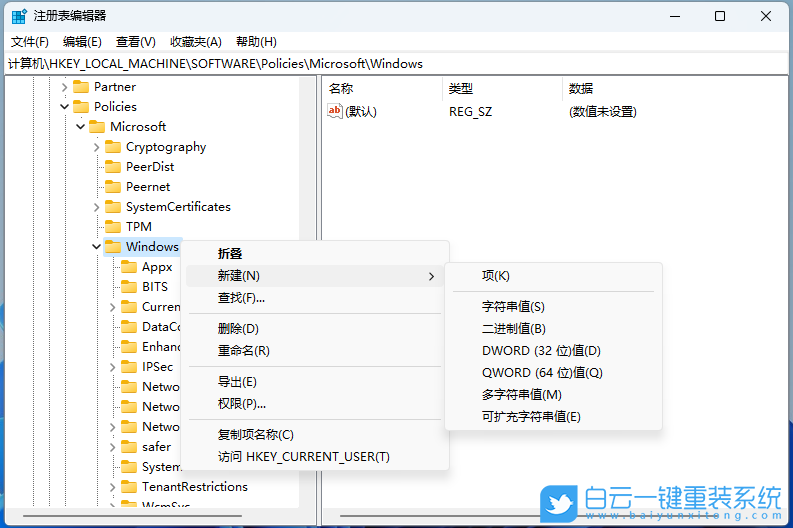
Task: Select DWORD (32 位)值(D) from the submenu
Action: click(x=541, y=351)
